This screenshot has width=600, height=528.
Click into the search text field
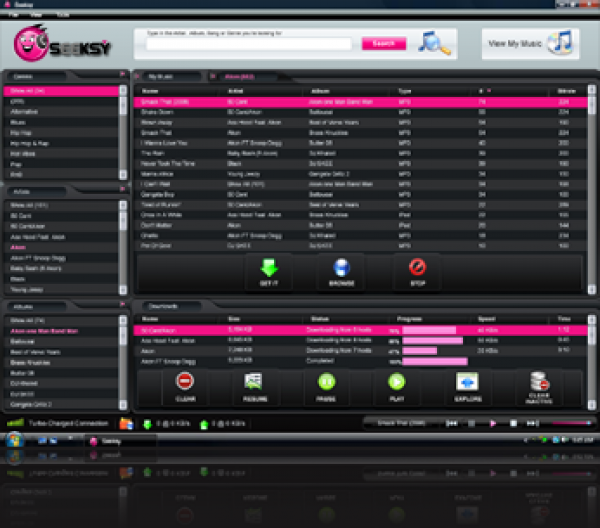click(249, 44)
